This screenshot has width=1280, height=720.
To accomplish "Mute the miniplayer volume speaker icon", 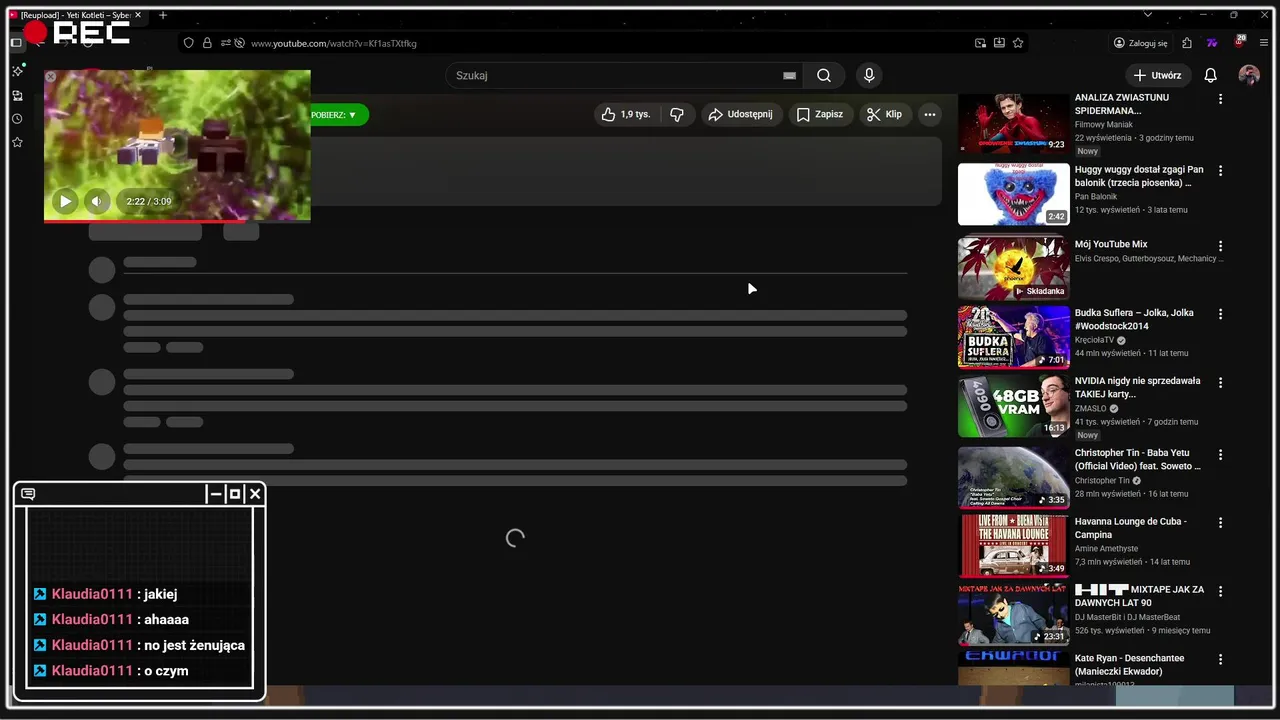I will (x=97, y=201).
